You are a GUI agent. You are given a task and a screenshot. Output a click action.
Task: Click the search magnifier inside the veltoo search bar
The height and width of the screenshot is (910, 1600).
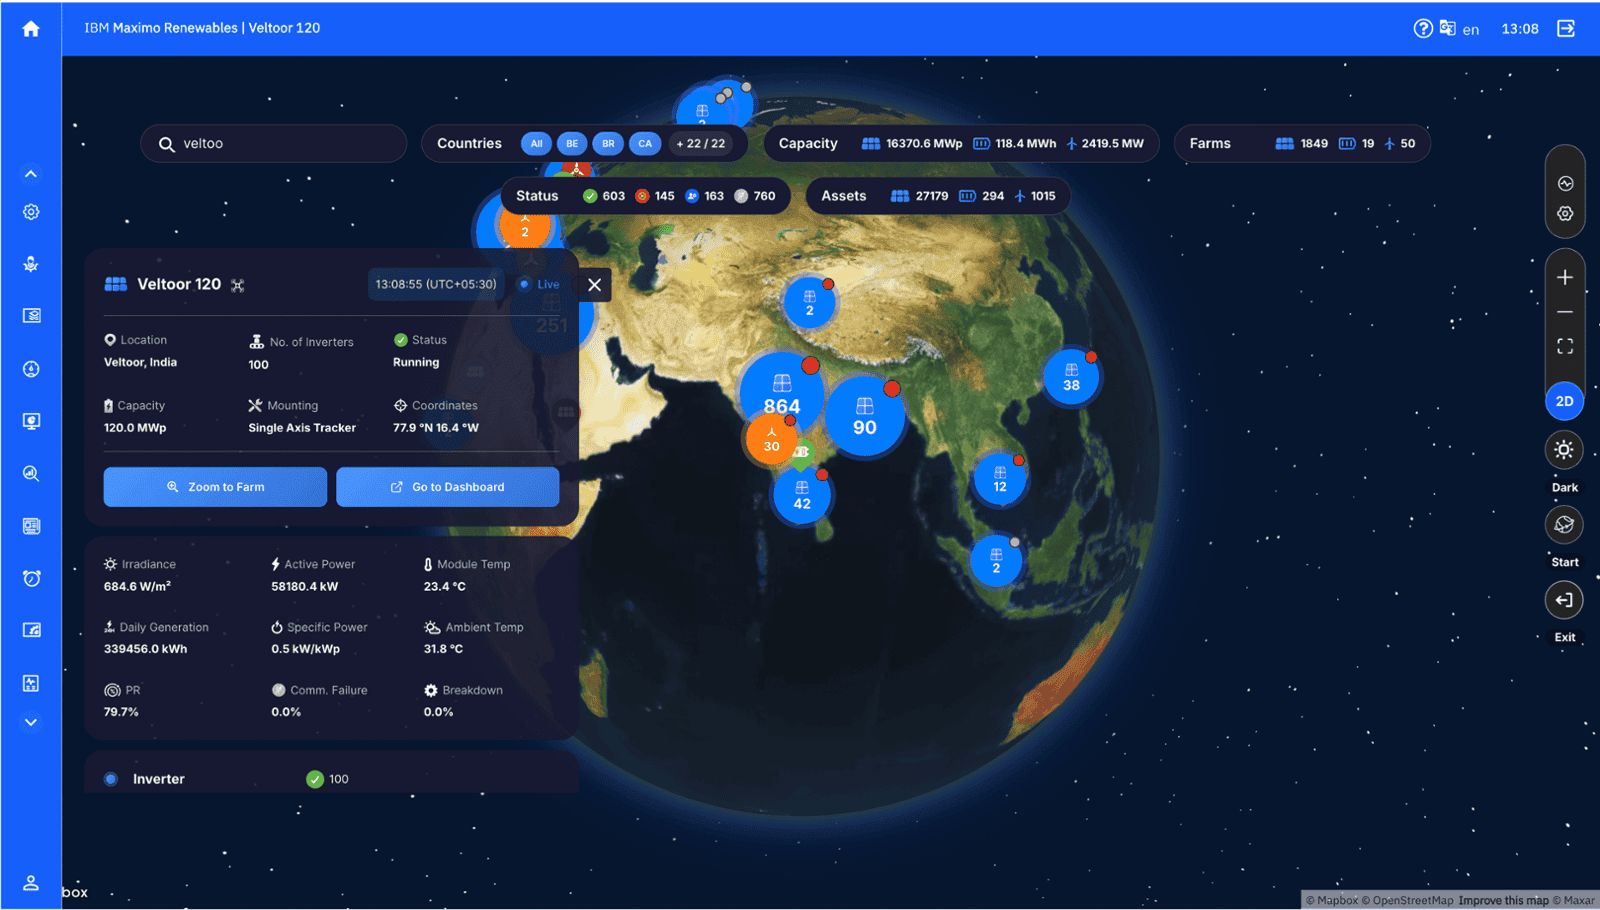point(167,143)
